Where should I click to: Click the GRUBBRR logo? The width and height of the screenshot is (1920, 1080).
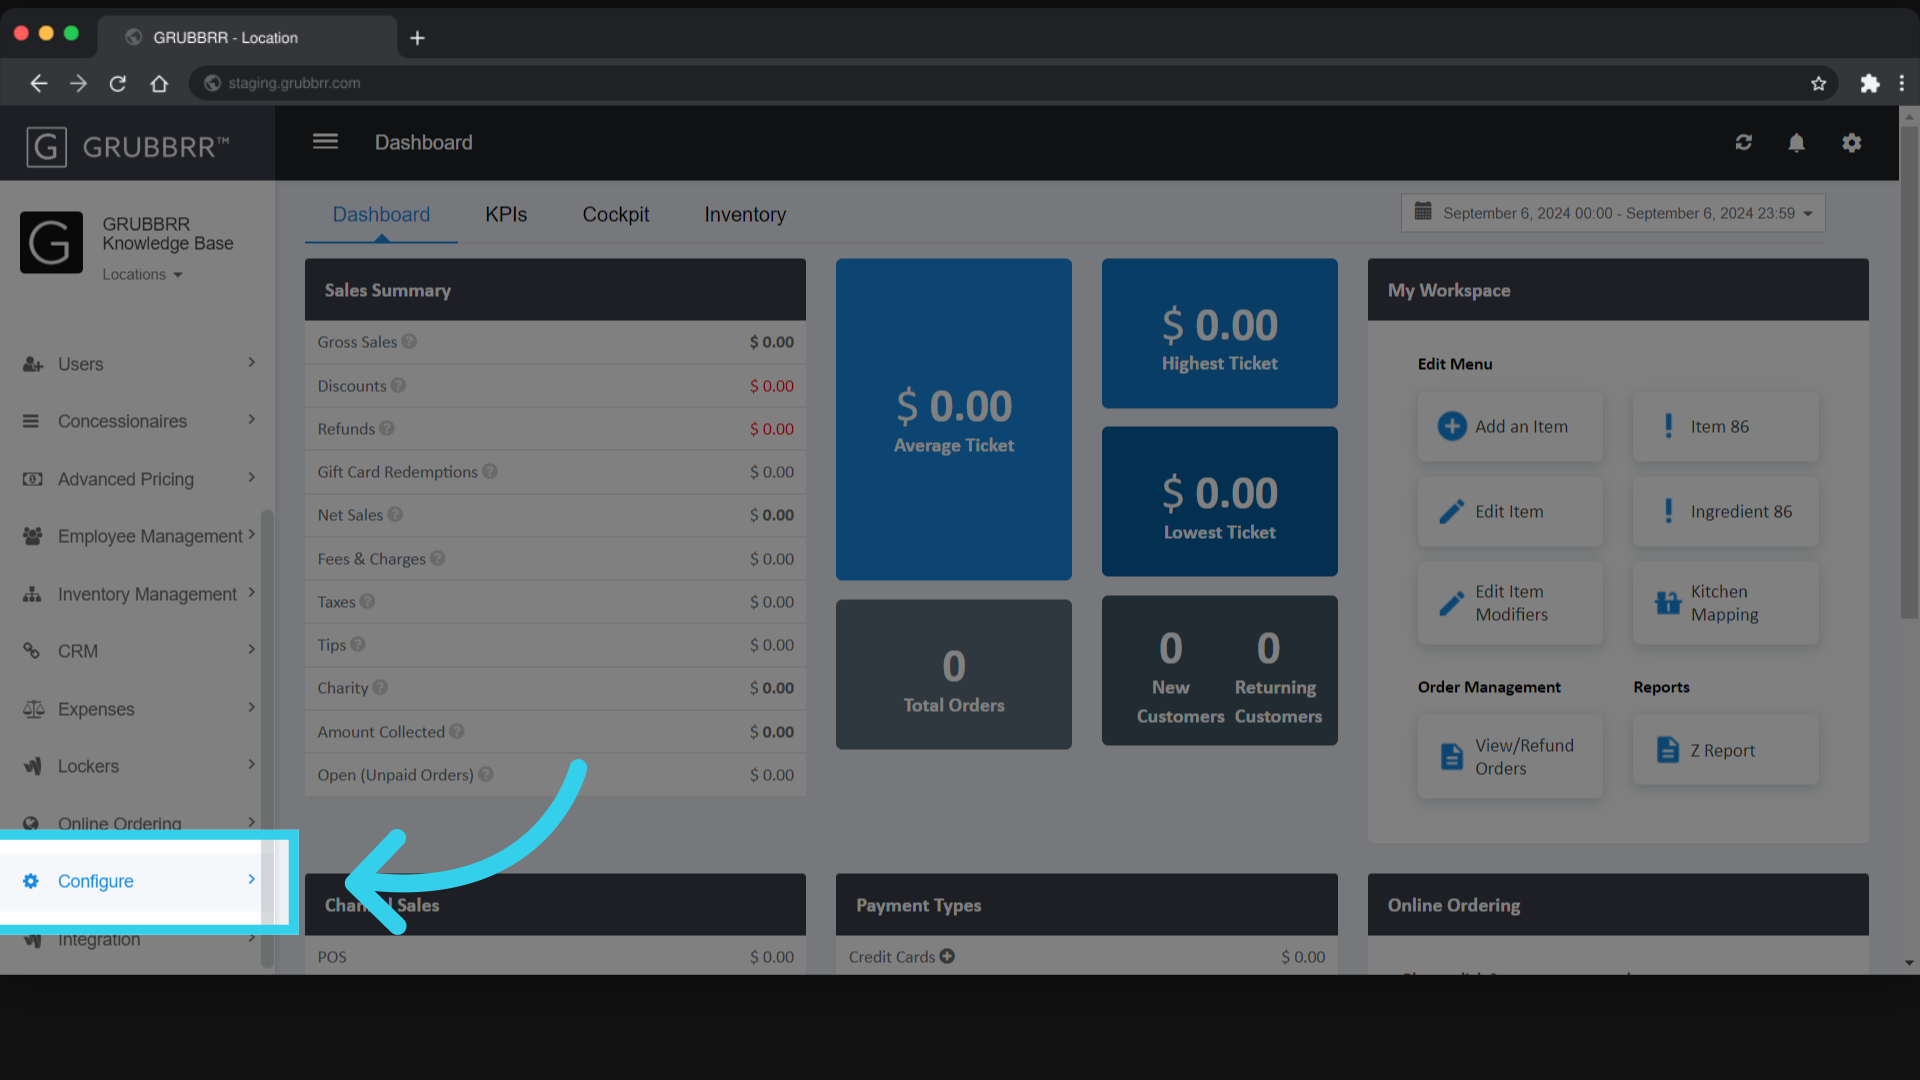[x=128, y=147]
